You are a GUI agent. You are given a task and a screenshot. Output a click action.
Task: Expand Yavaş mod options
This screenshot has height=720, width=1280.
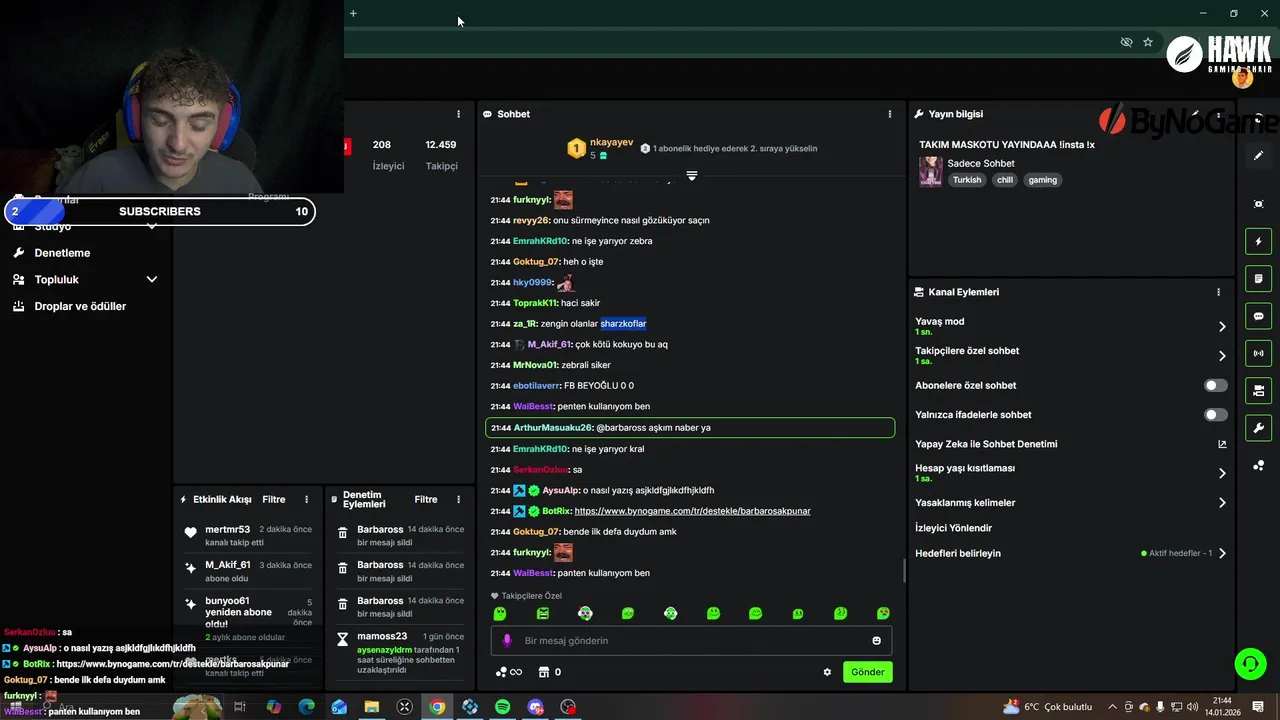coord(1222,326)
